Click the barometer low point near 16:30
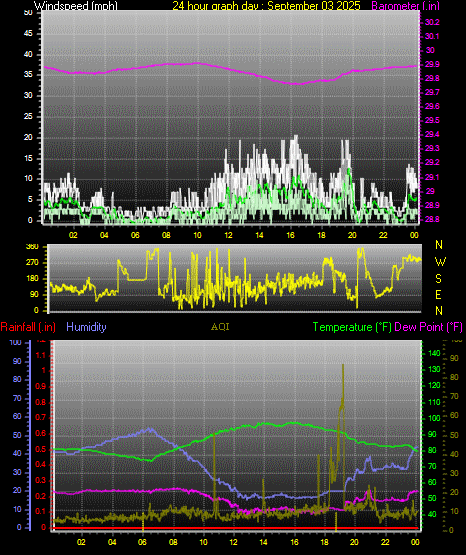This screenshot has width=466, height=555. pyautogui.click(x=299, y=84)
